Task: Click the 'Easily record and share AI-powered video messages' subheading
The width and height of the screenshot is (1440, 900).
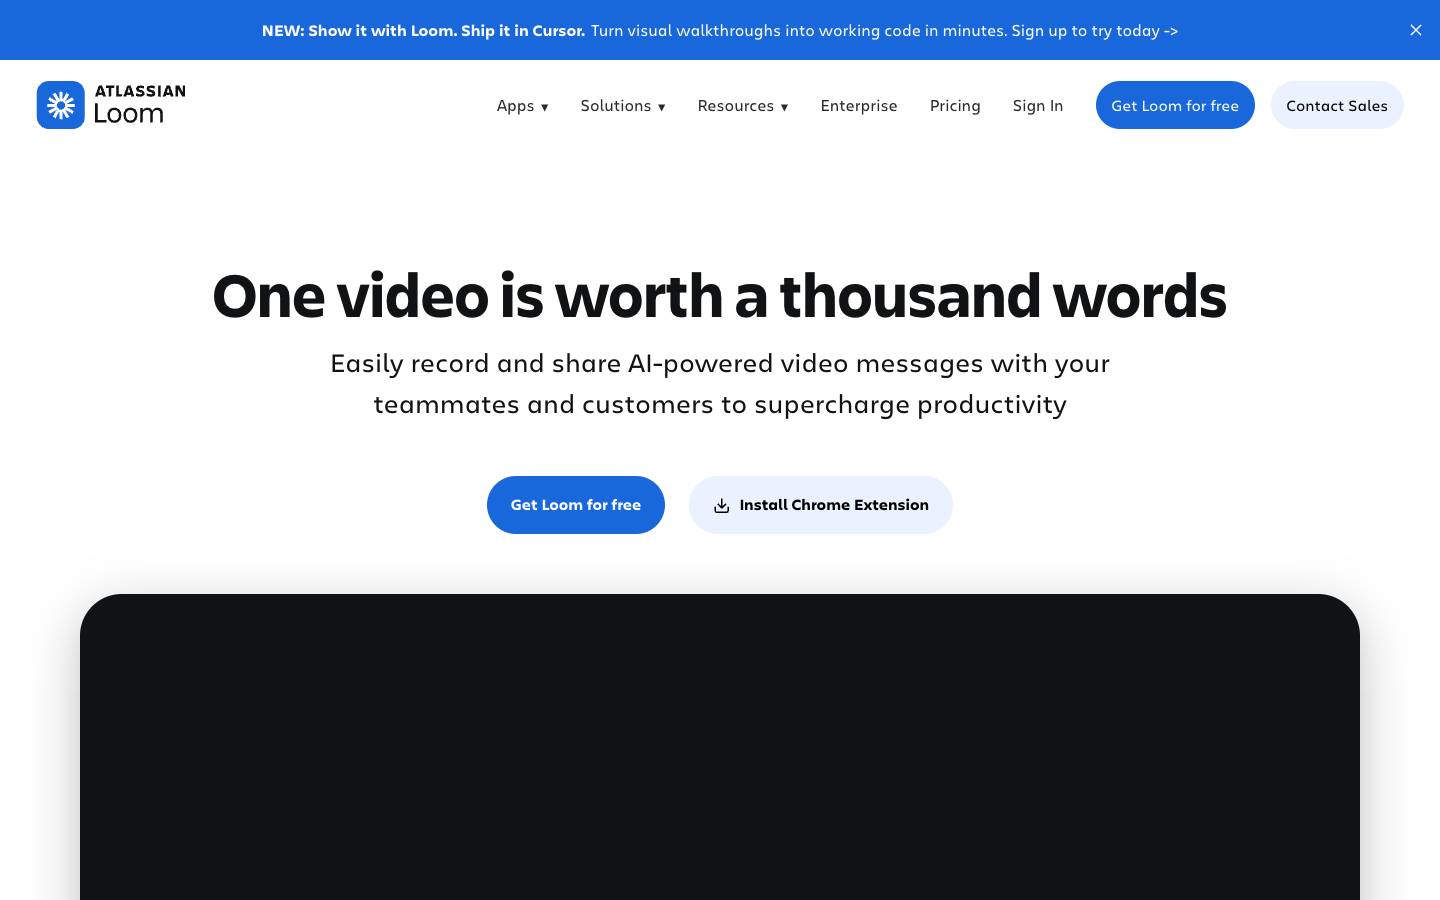Action: (720, 383)
